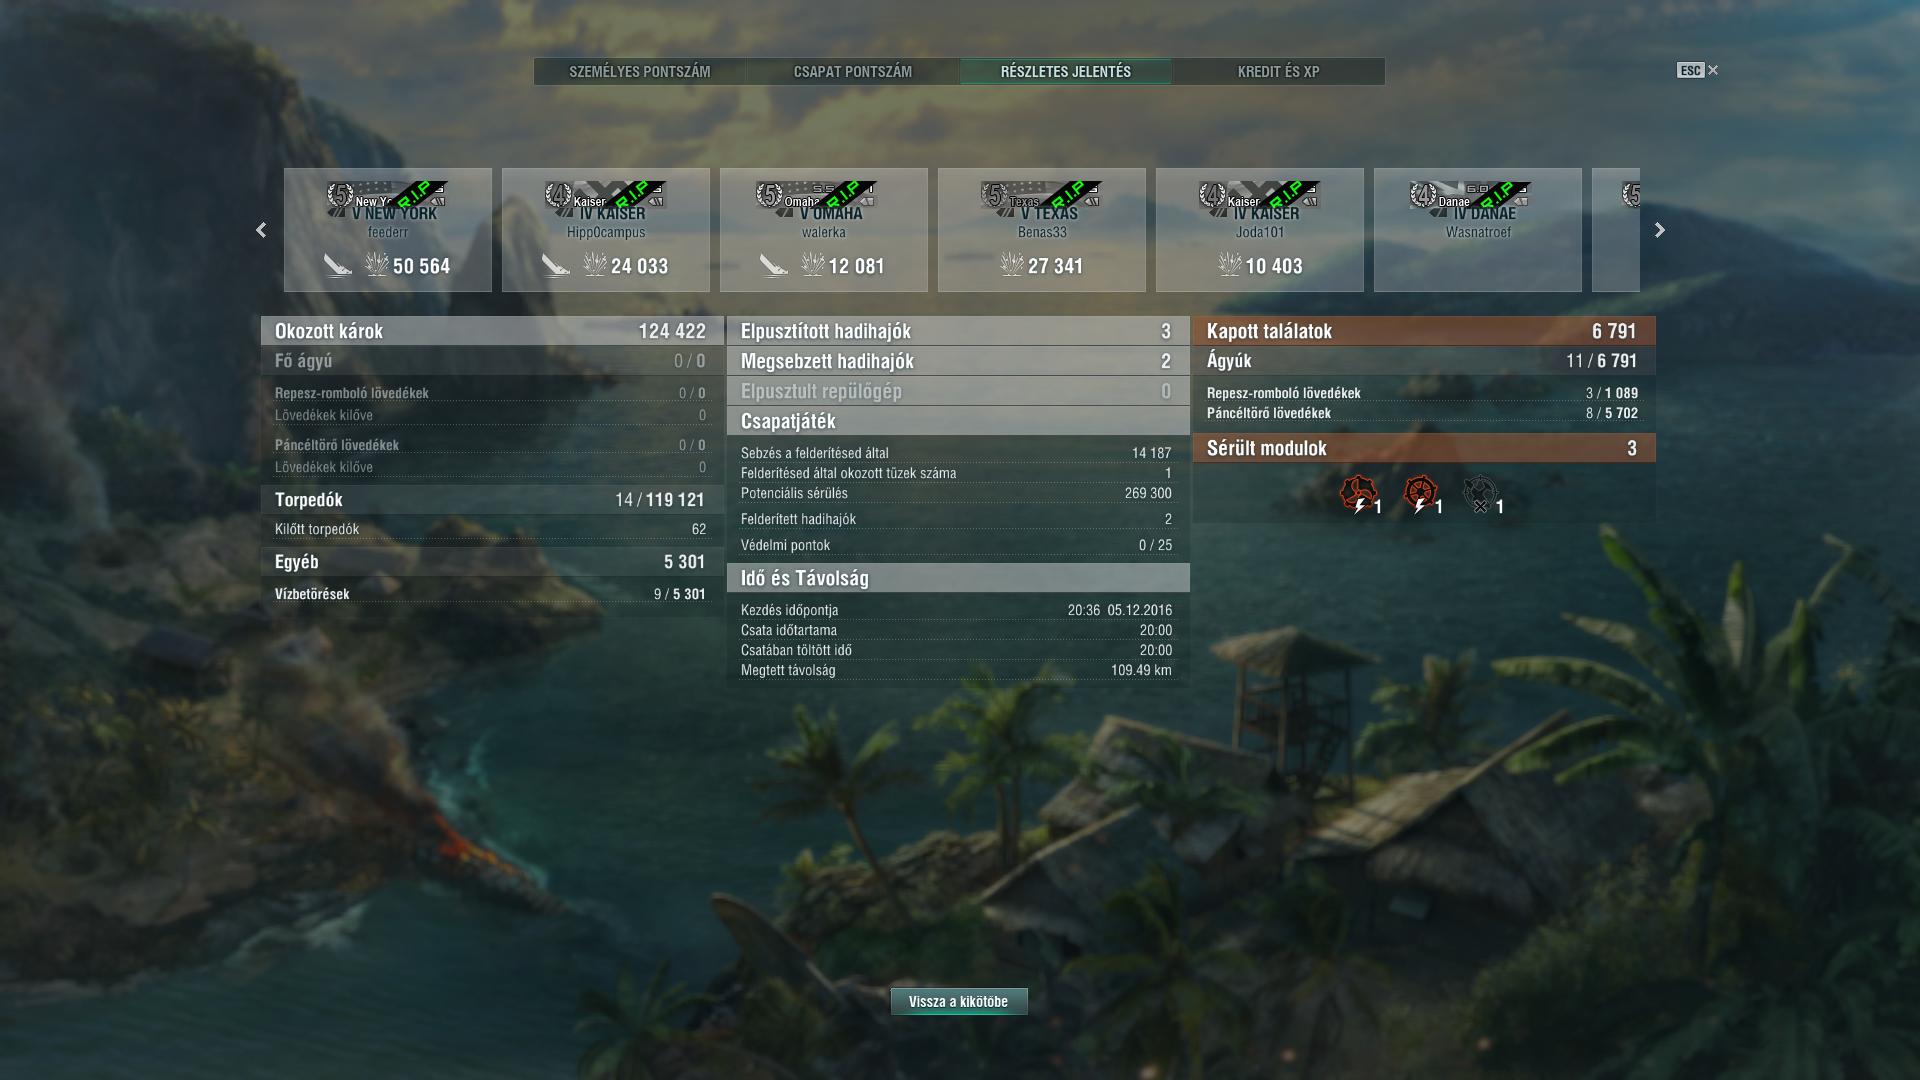Show the next ship cards with right arrow
Viewport: 1920px width, 1080px height.
tap(1660, 230)
